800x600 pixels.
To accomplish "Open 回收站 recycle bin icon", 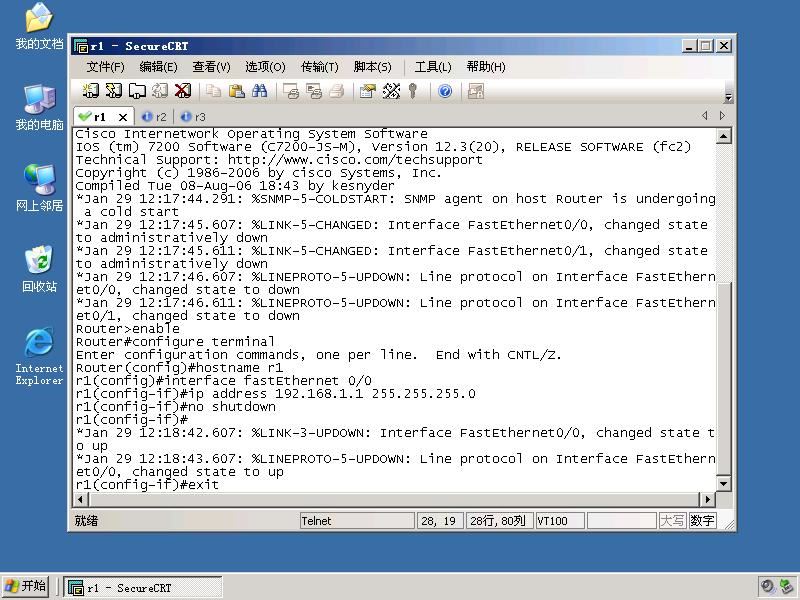I will point(39,269).
